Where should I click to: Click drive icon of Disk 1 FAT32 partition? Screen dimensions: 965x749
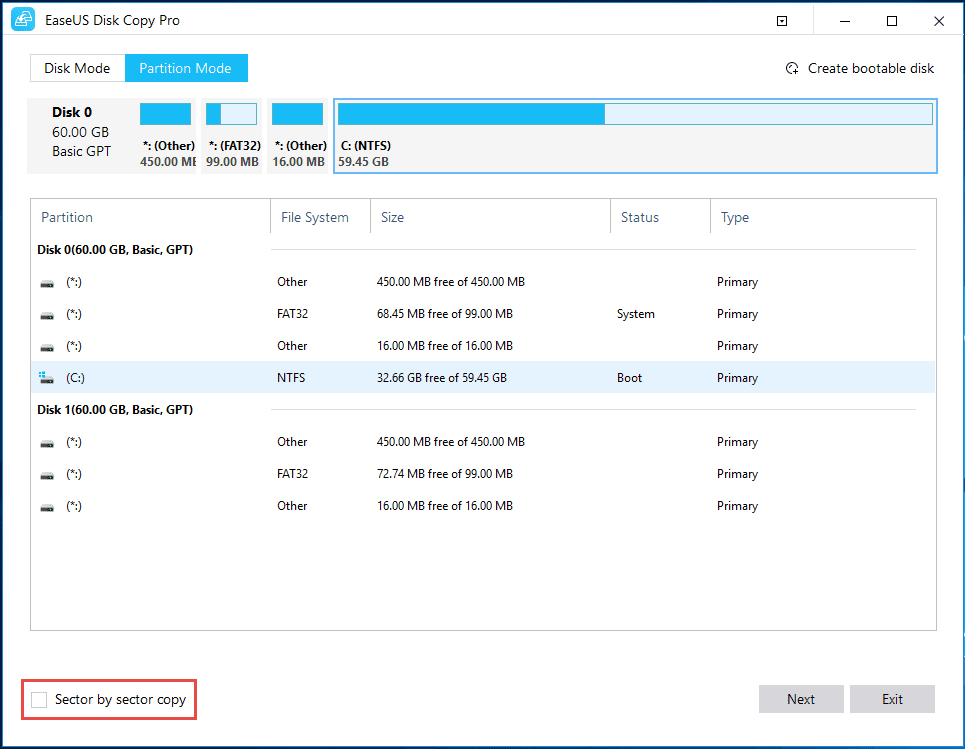click(47, 475)
